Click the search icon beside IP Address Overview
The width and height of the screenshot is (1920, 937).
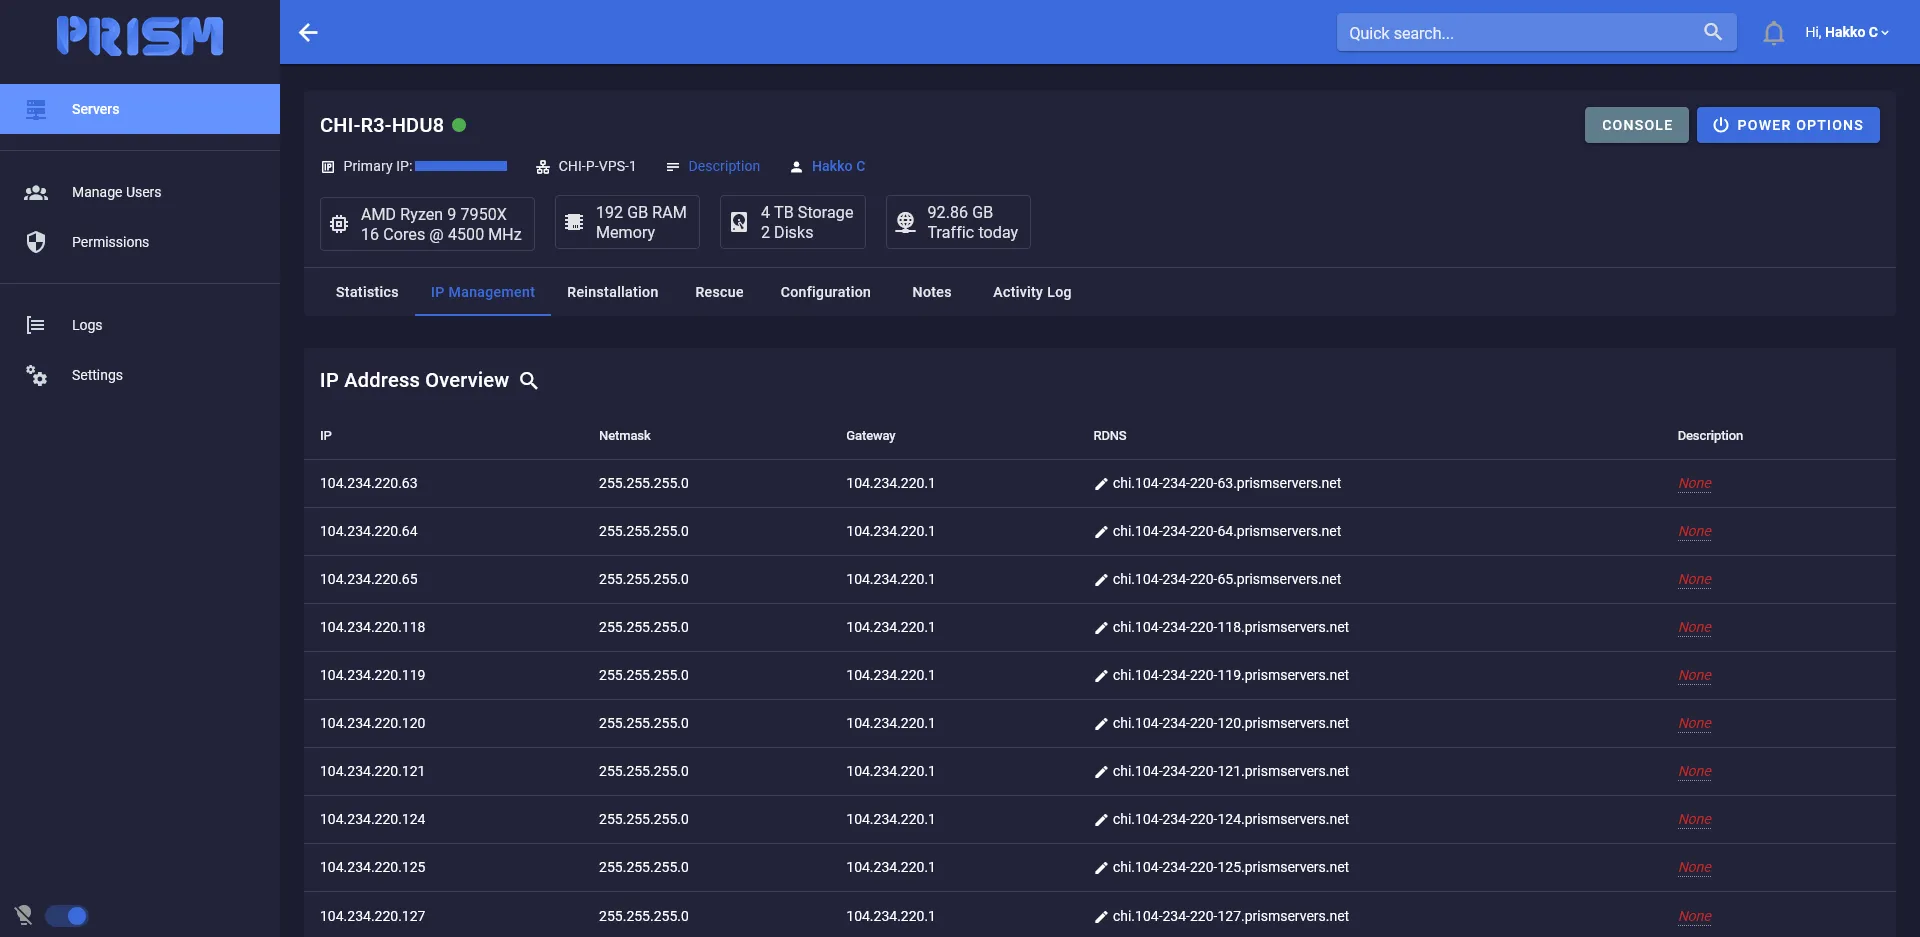529,381
